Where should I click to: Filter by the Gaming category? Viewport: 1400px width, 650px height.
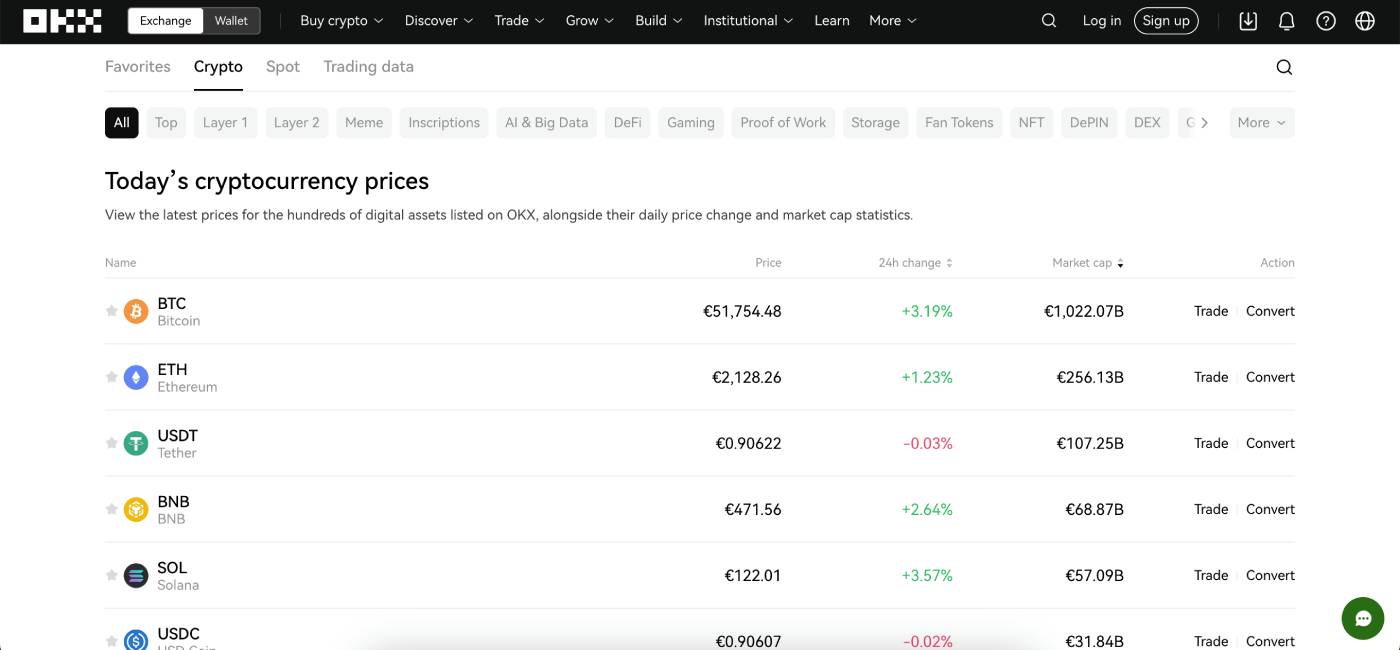[x=691, y=123]
